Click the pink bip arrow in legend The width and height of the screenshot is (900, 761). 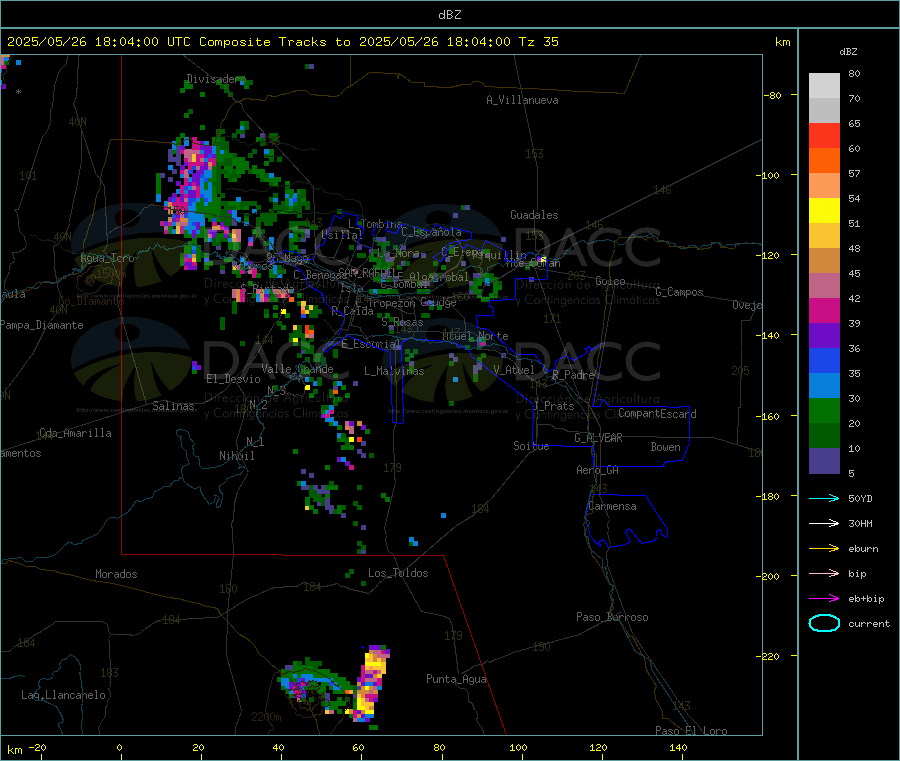click(x=824, y=573)
